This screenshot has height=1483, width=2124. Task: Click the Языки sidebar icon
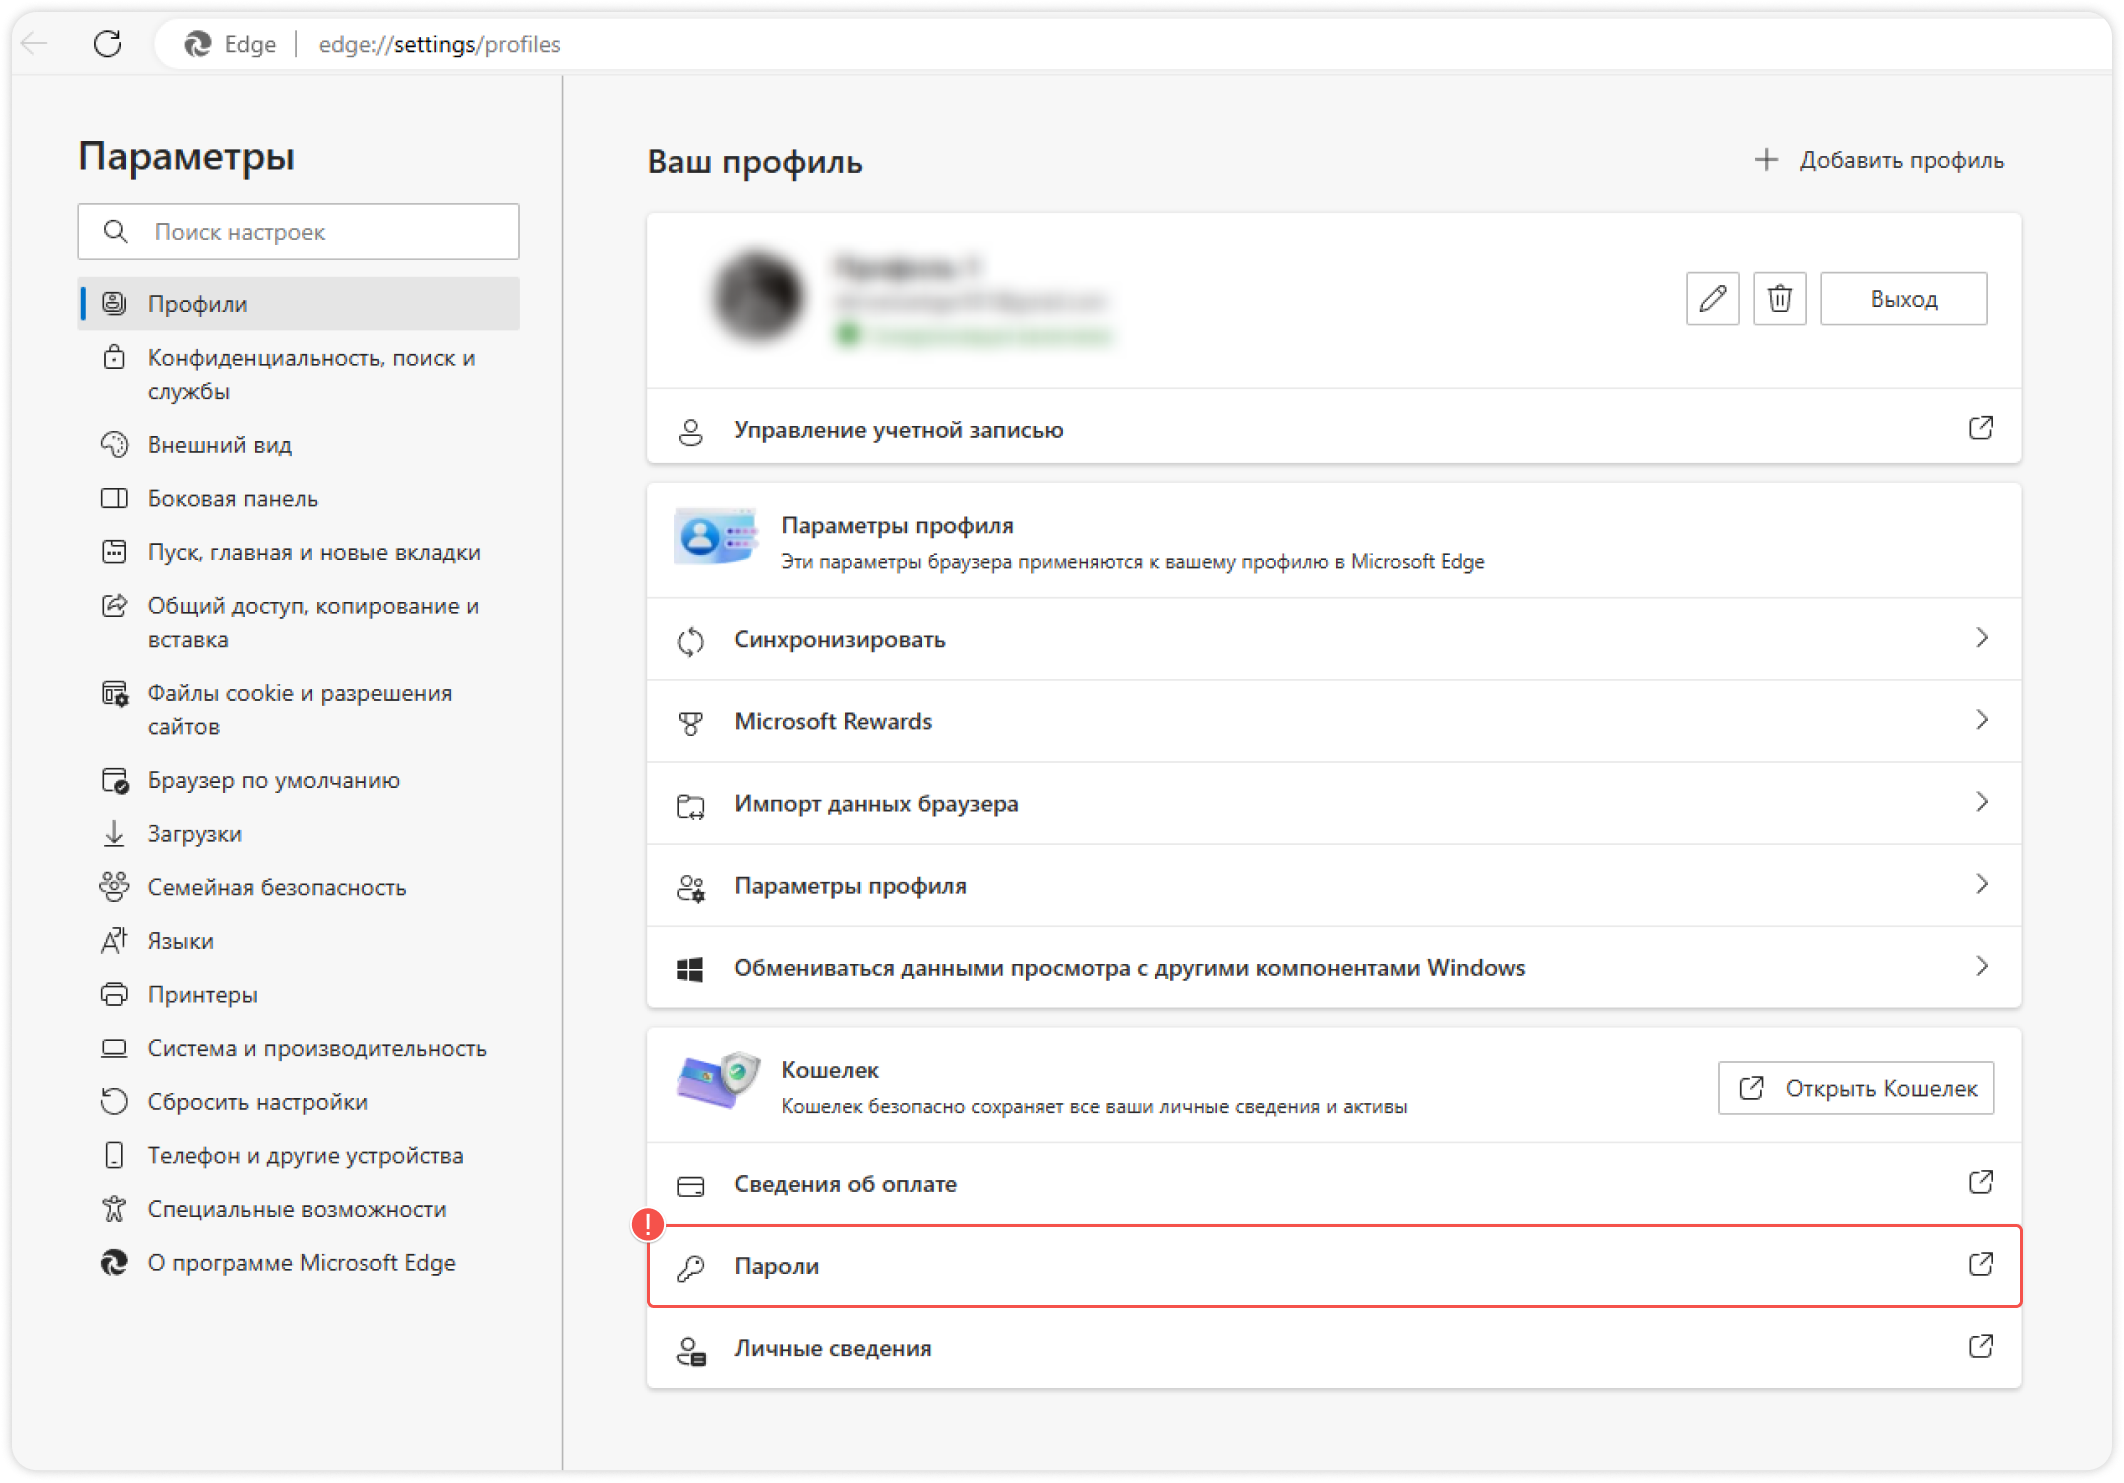pyautogui.click(x=115, y=941)
